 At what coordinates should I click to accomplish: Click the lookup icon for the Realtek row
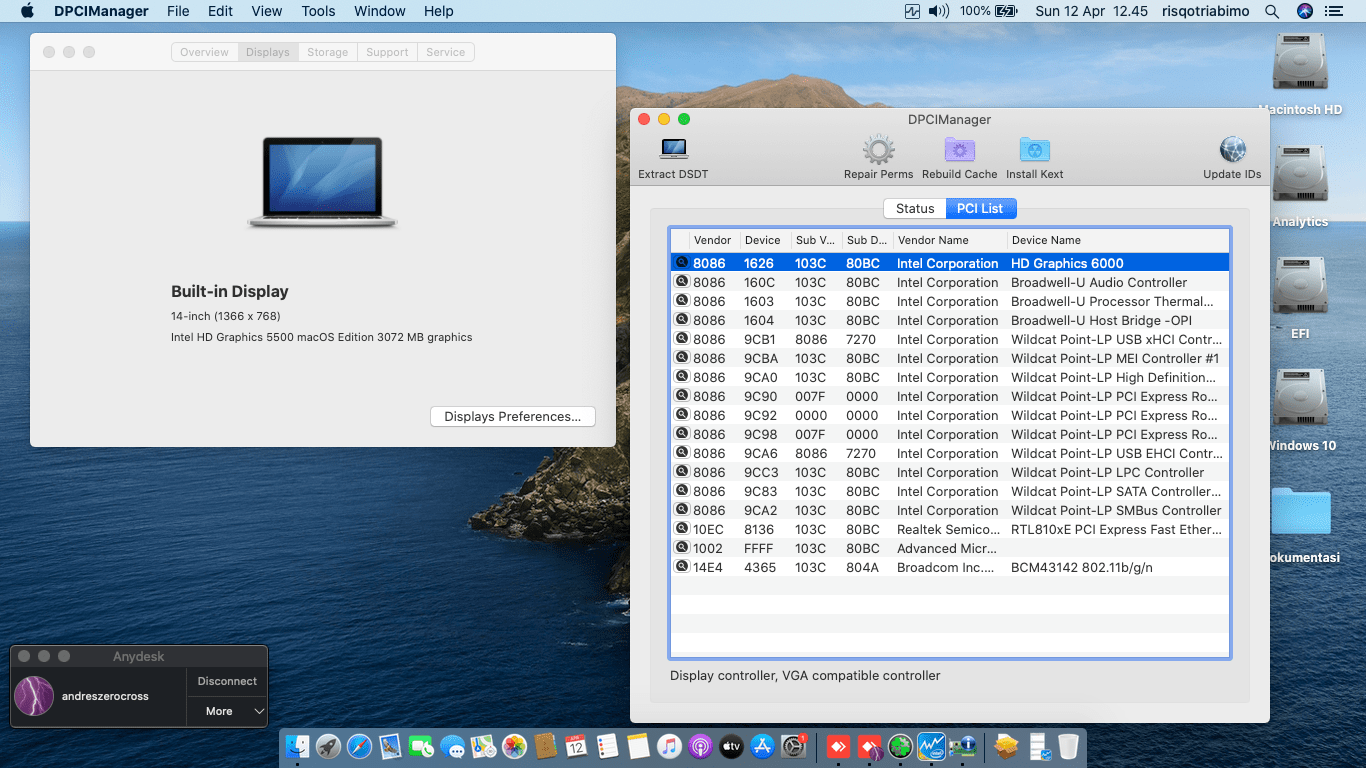(682, 529)
